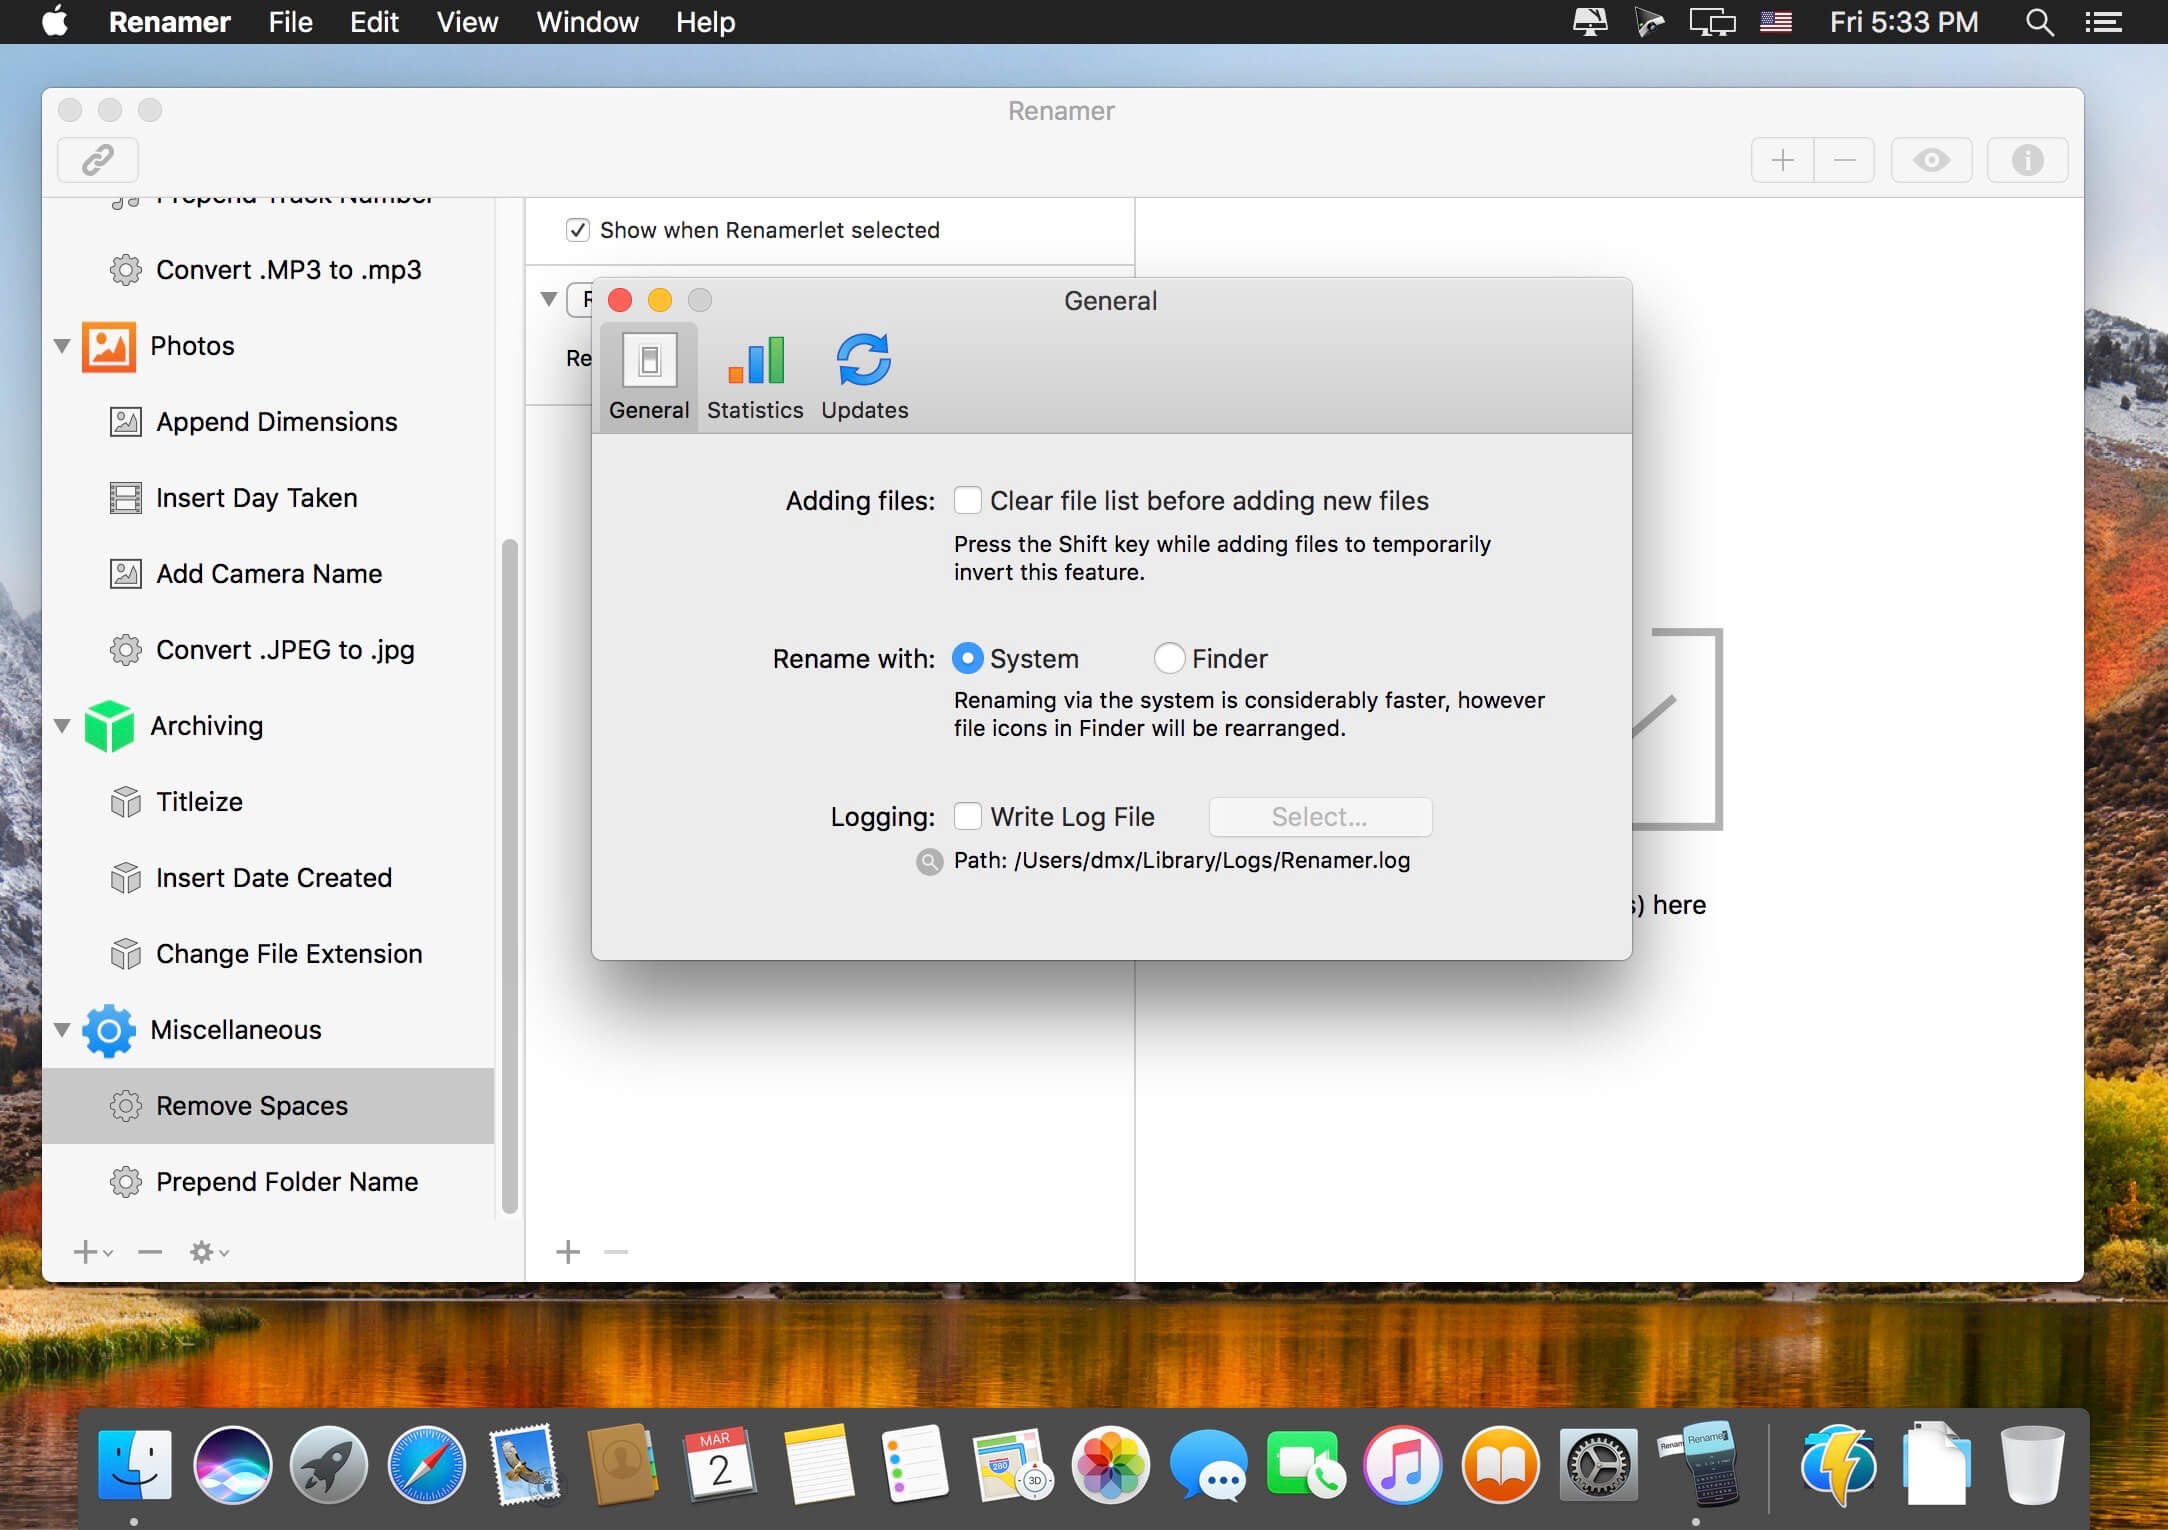This screenshot has height=1530, width=2168.
Task: Collapse the Photos group
Action: [62, 346]
